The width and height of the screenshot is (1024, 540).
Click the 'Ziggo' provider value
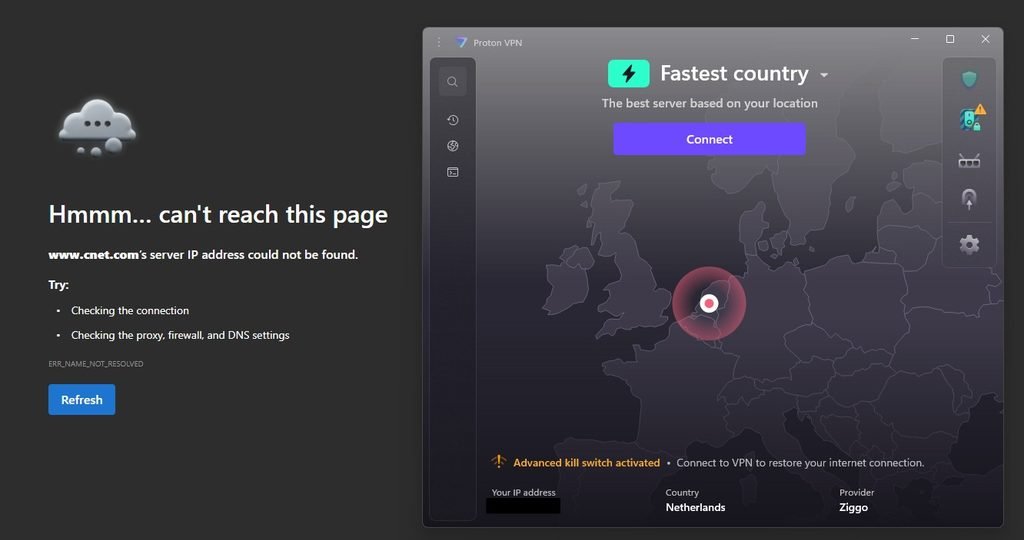(x=853, y=507)
